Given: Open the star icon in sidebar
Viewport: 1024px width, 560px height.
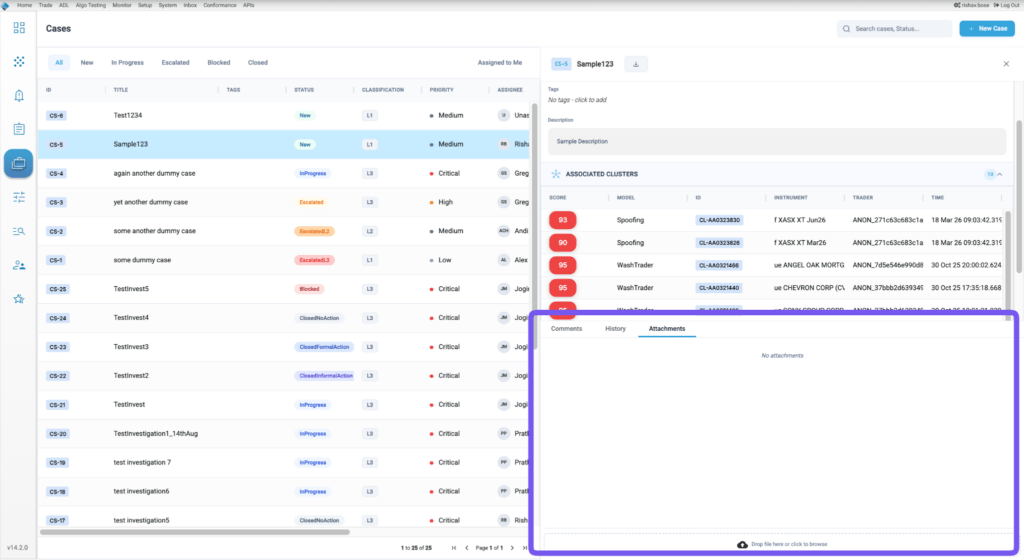Looking at the screenshot, I should coord(19,299).
